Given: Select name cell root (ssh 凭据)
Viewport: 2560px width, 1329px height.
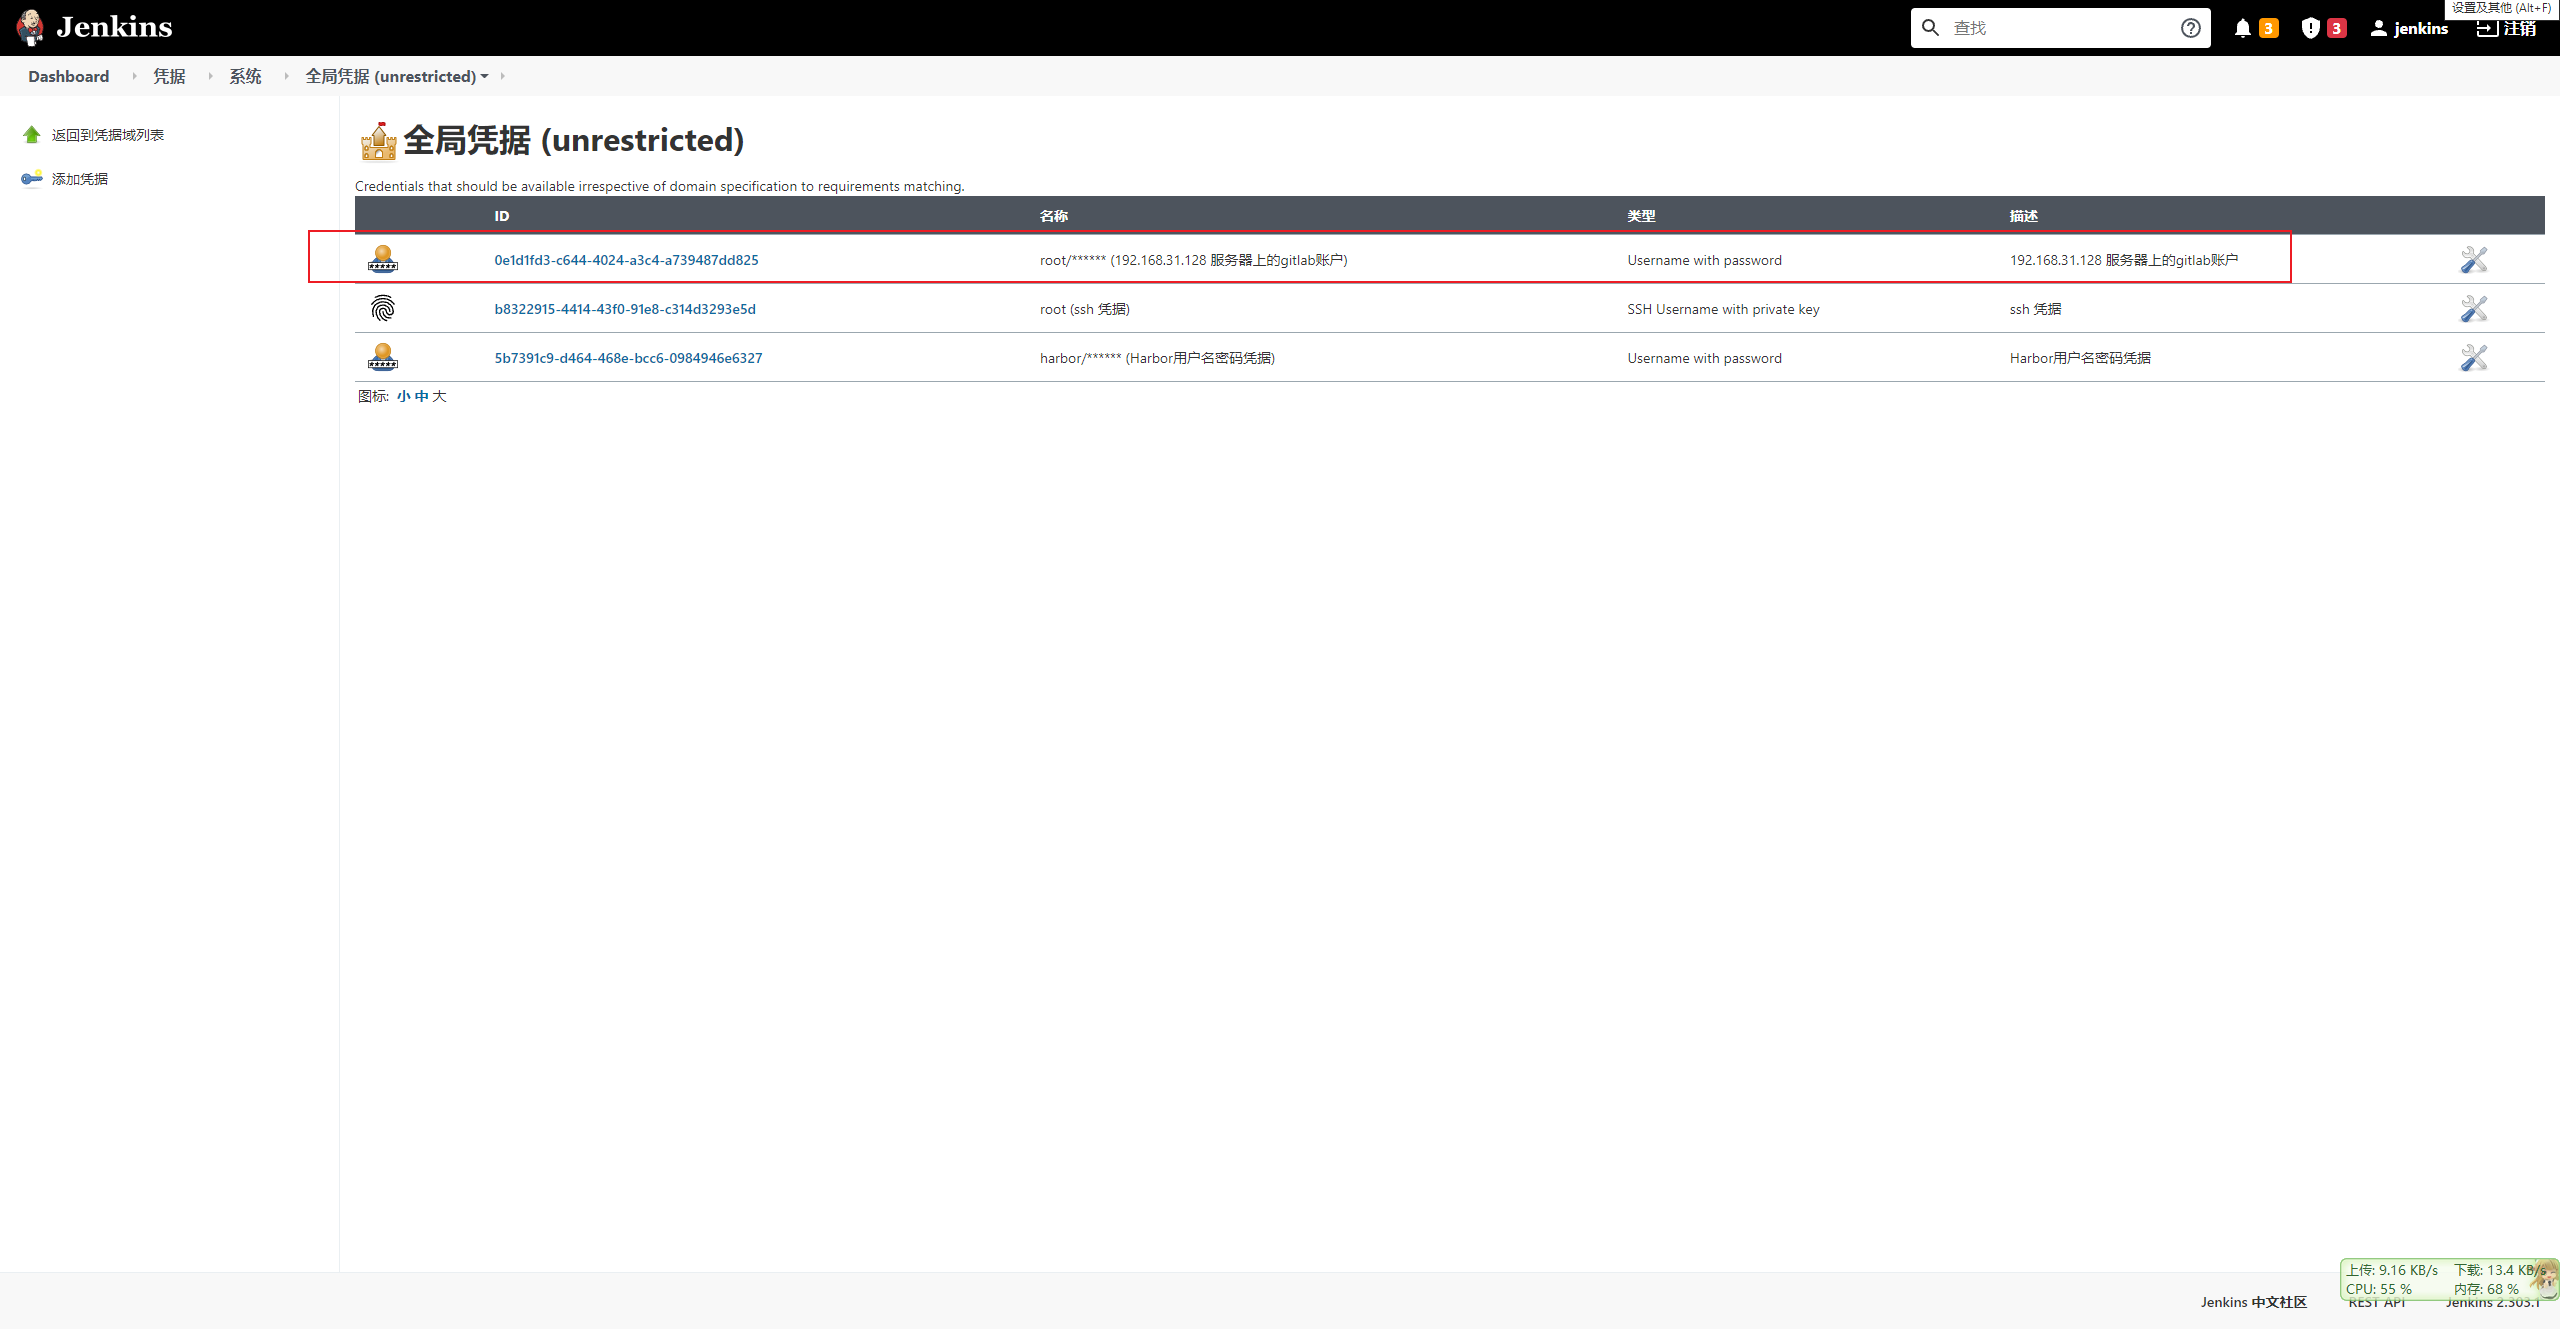Looking at the screenshot, I should (x=1085, y=309).
